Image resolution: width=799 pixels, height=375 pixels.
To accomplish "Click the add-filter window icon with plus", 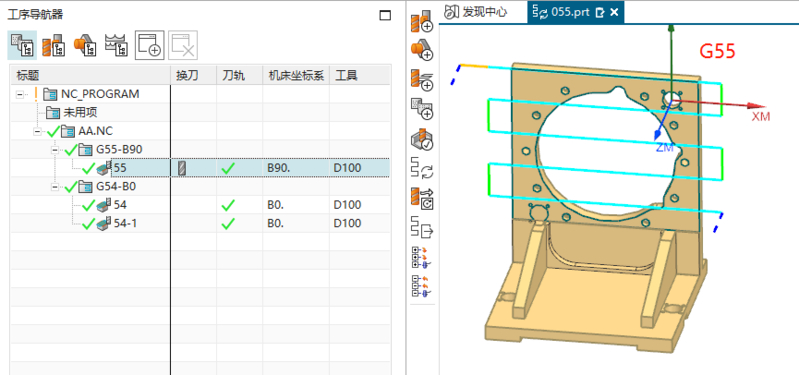I will [149, 45].
